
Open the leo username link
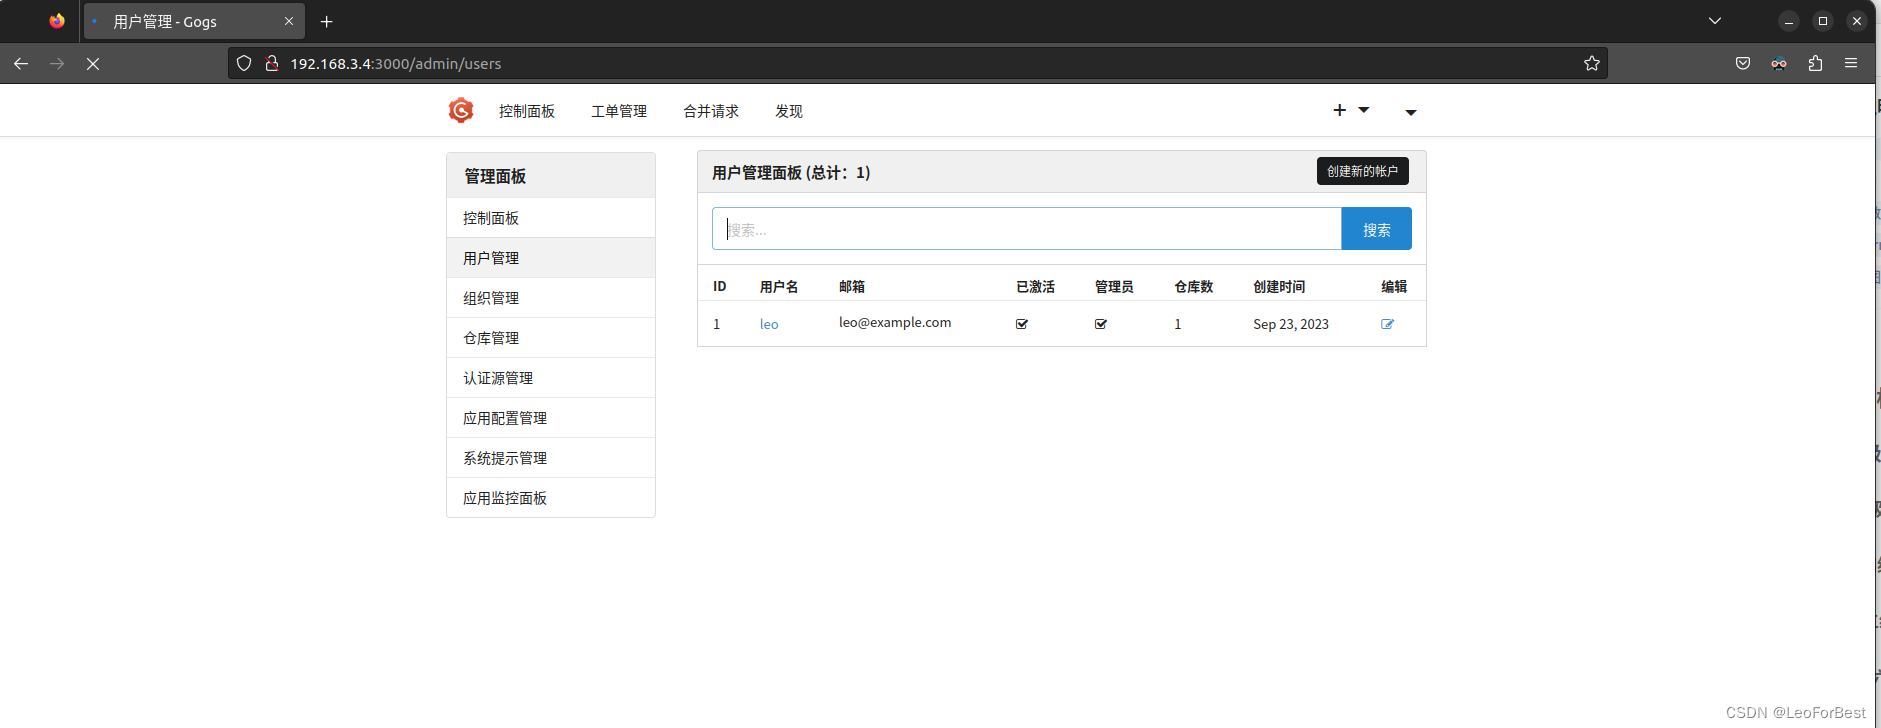(x=769, y=324)
